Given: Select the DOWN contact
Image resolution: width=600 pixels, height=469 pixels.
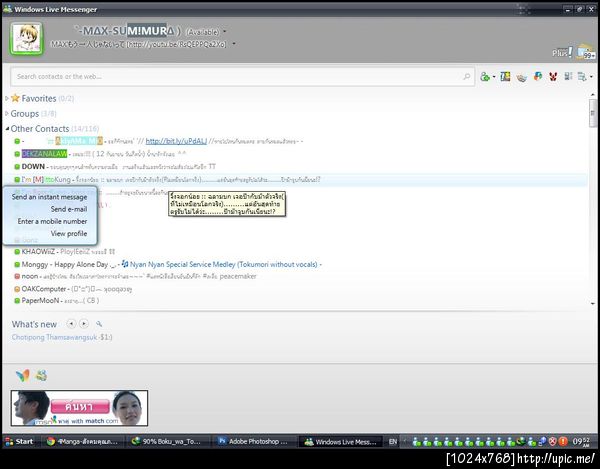Looking at the screenshot, I should tap(33, 167).
